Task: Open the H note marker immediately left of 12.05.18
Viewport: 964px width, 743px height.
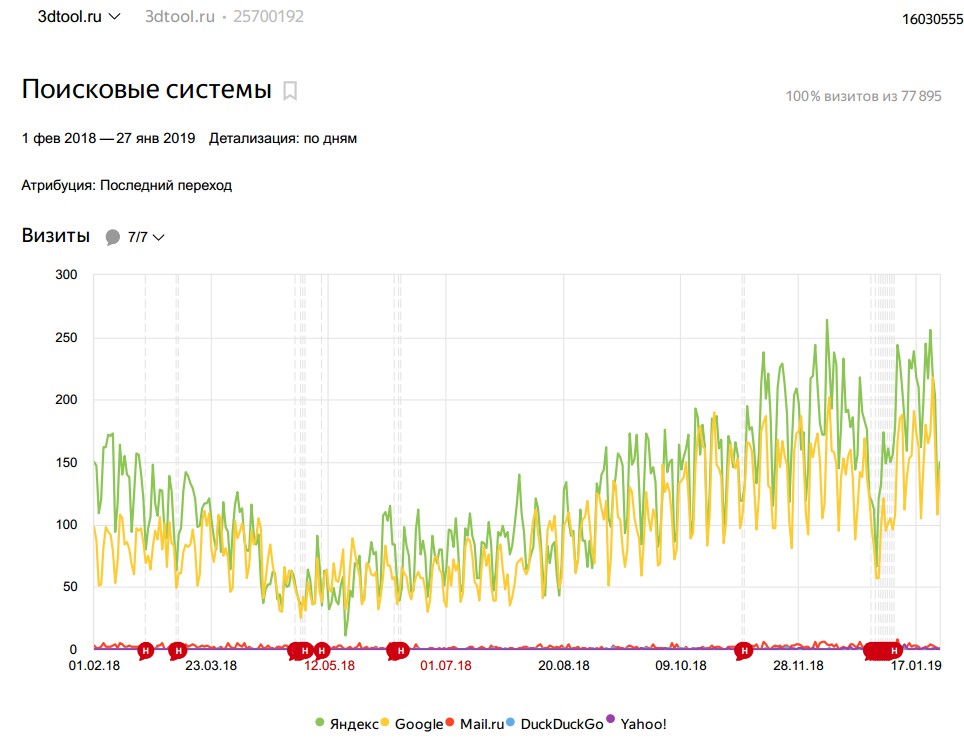Action: click(x=322, y=650)
